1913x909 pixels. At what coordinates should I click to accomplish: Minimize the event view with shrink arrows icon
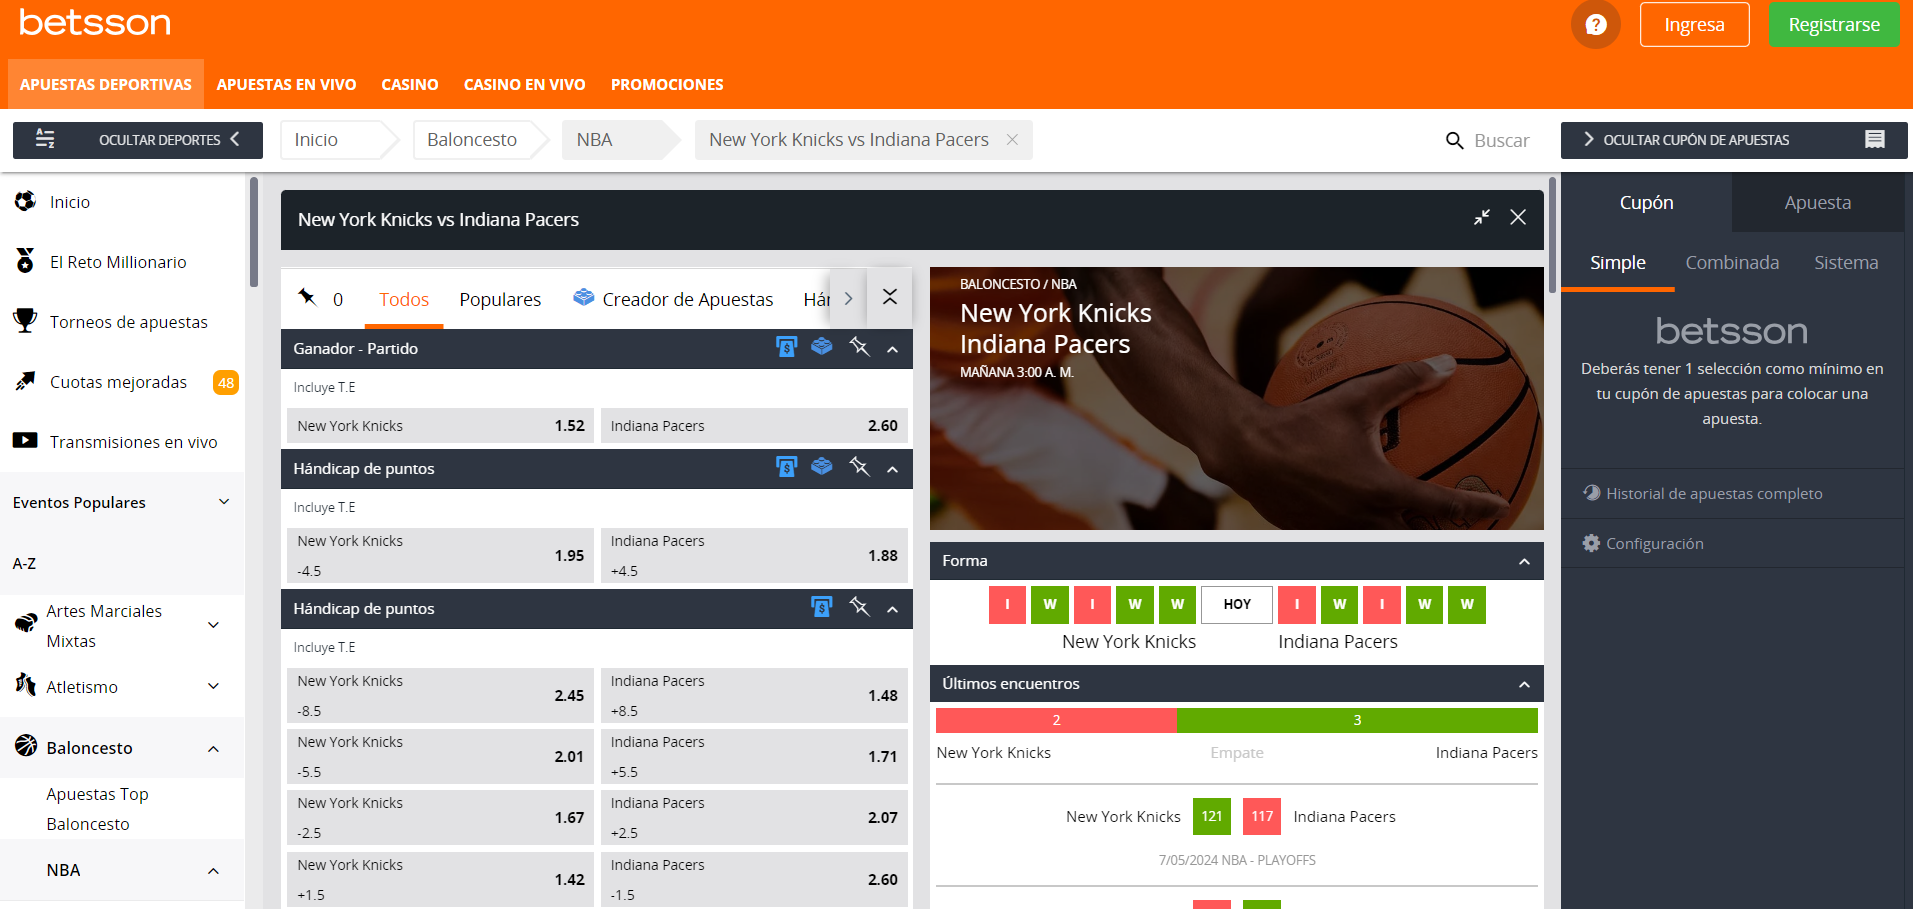pos(1482,218)
